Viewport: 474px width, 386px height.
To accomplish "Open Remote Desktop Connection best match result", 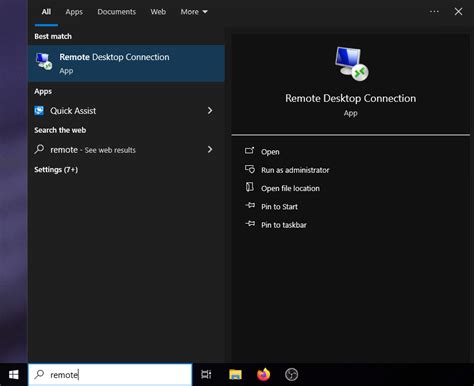I will (126, 63).
